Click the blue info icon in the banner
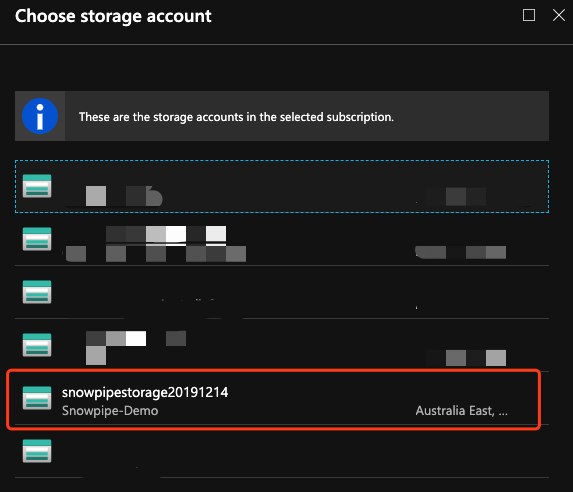The height and width of the screenshot is (492, 573). [x=40, y=116]
